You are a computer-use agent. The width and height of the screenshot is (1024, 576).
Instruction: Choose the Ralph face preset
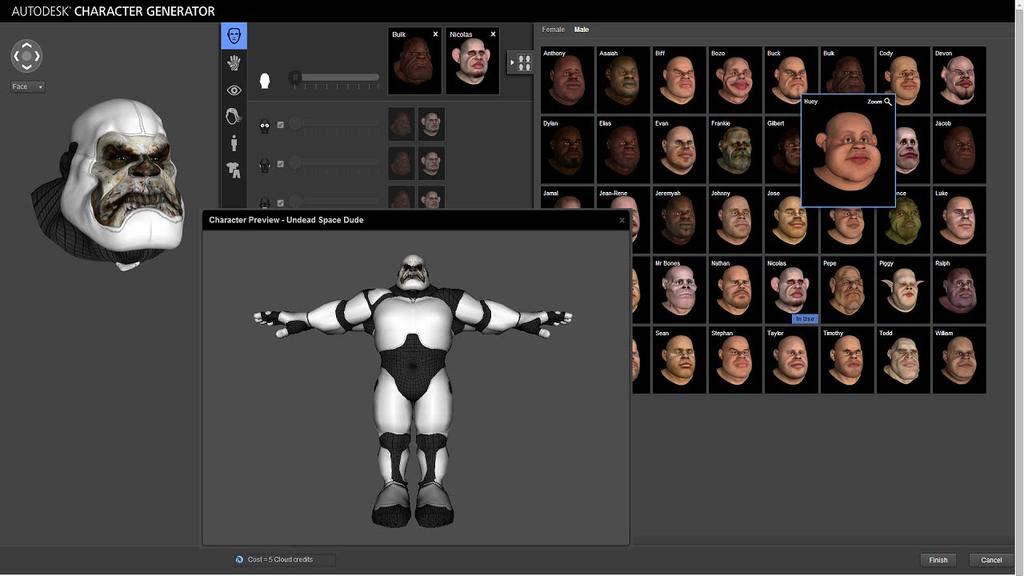point(959,289)
